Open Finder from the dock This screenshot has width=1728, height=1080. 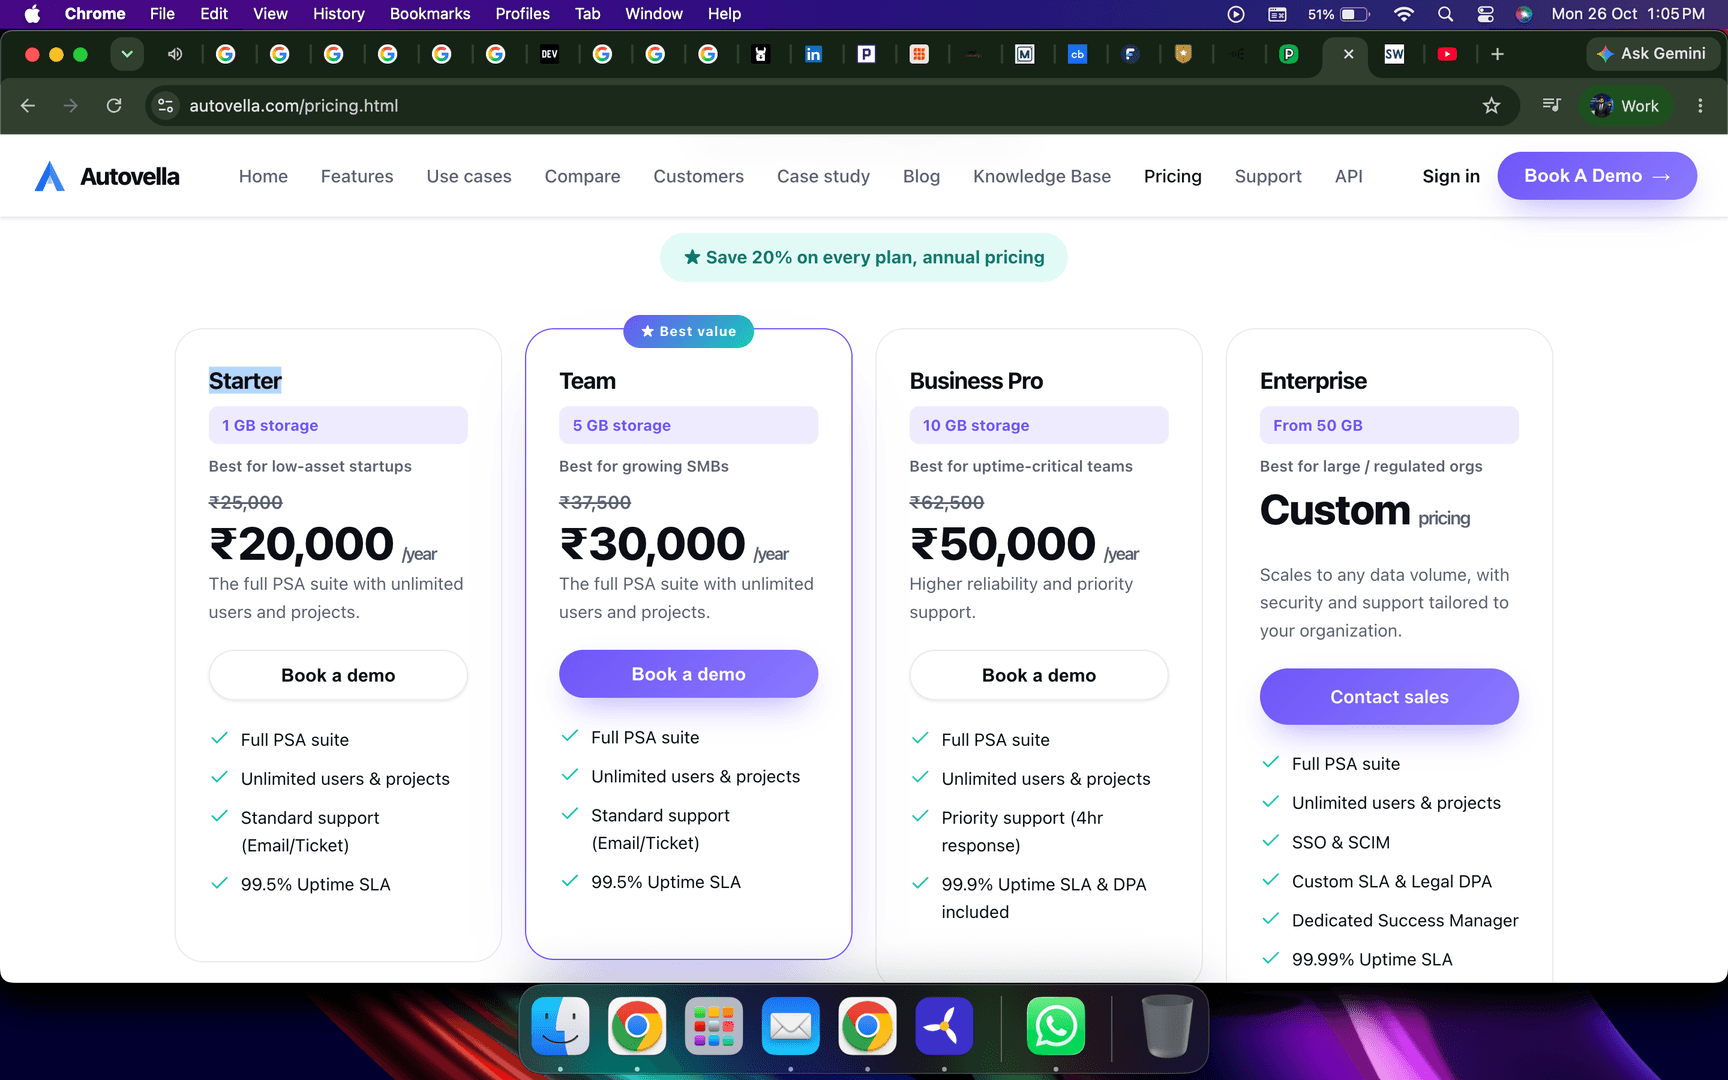(560, 1026)
